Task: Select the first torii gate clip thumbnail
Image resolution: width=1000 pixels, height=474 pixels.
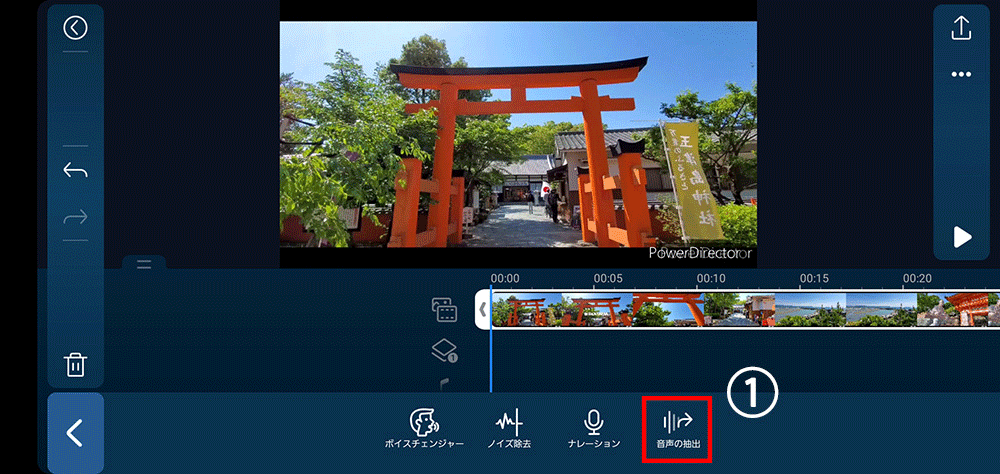Action: tap(527, 310)
